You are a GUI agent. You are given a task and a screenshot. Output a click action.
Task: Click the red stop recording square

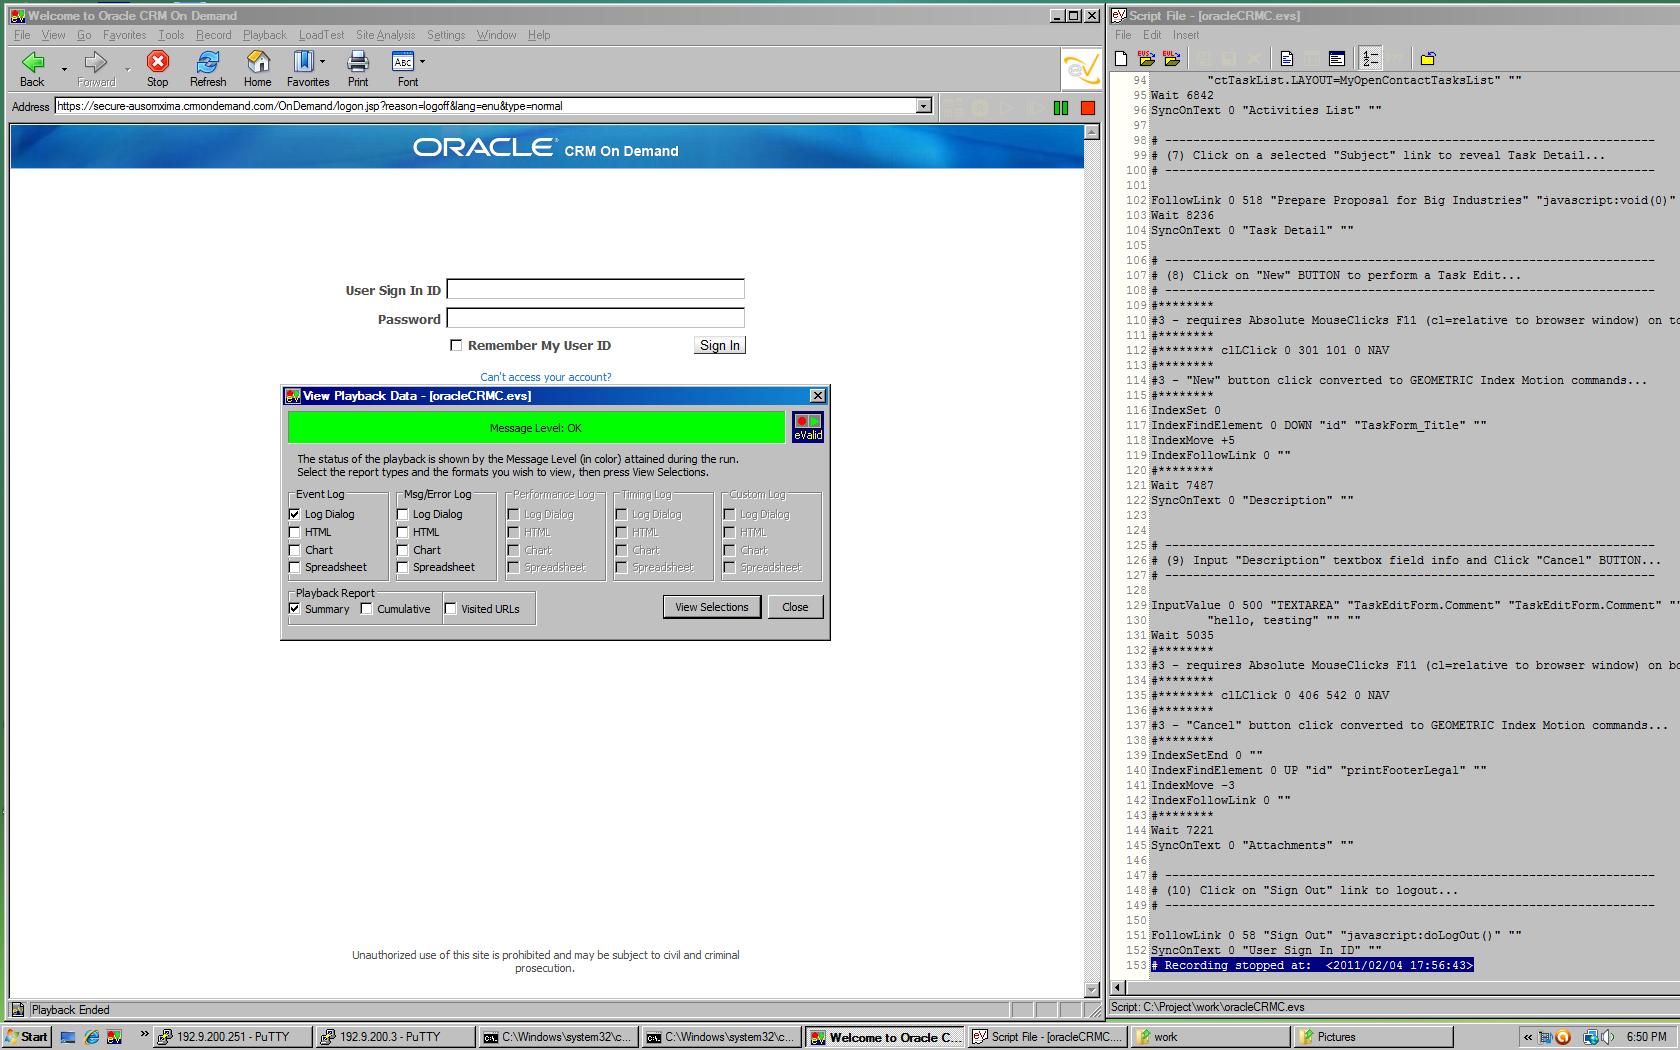click(x=1088, y=107)
